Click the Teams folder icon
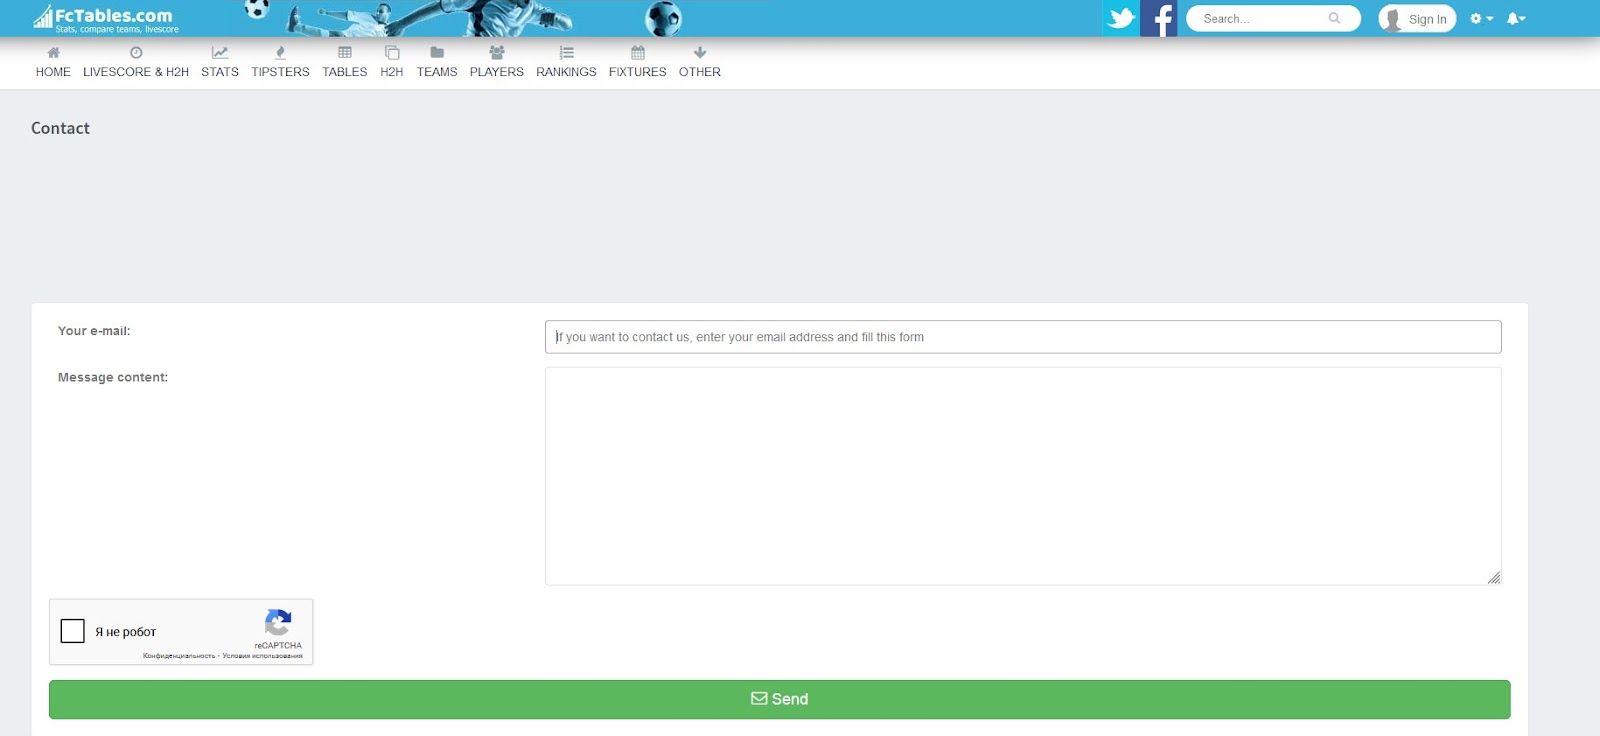1600x736 pixels. click(437, 52)
